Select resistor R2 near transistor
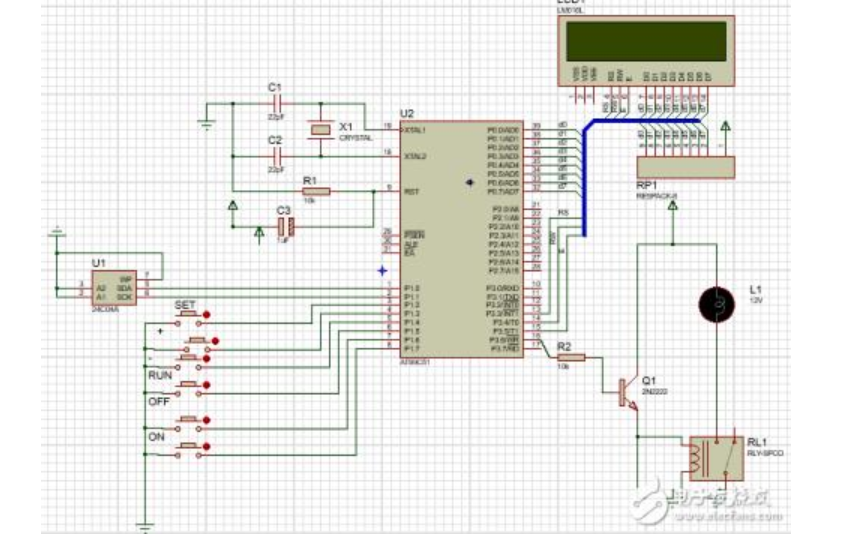 (x=571, y=358)
